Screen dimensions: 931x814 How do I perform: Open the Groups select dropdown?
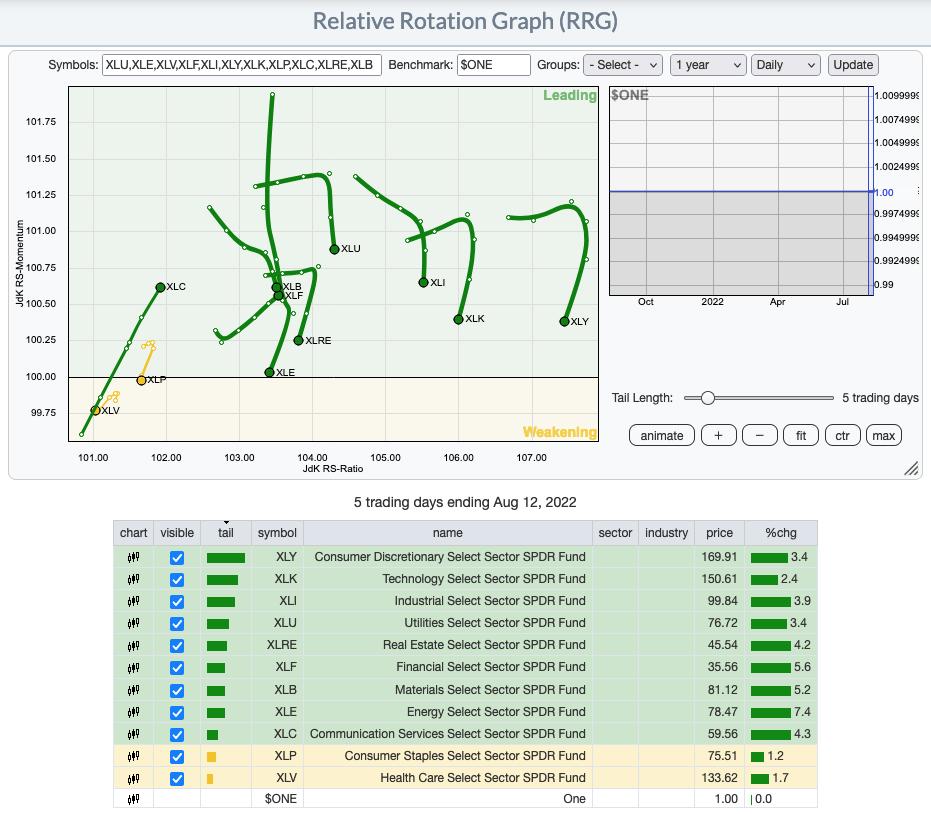point(623,65)
